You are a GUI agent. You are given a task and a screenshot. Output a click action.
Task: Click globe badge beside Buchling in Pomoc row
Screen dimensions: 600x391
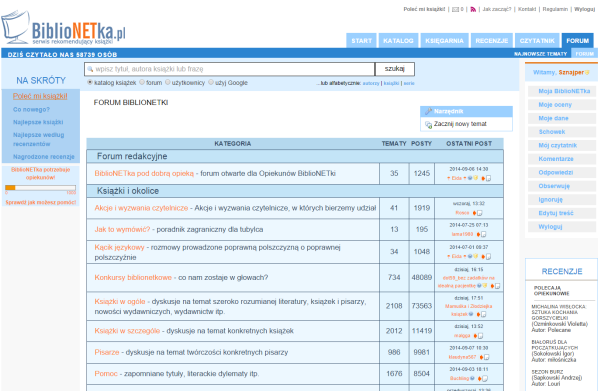tap(472, 378)
